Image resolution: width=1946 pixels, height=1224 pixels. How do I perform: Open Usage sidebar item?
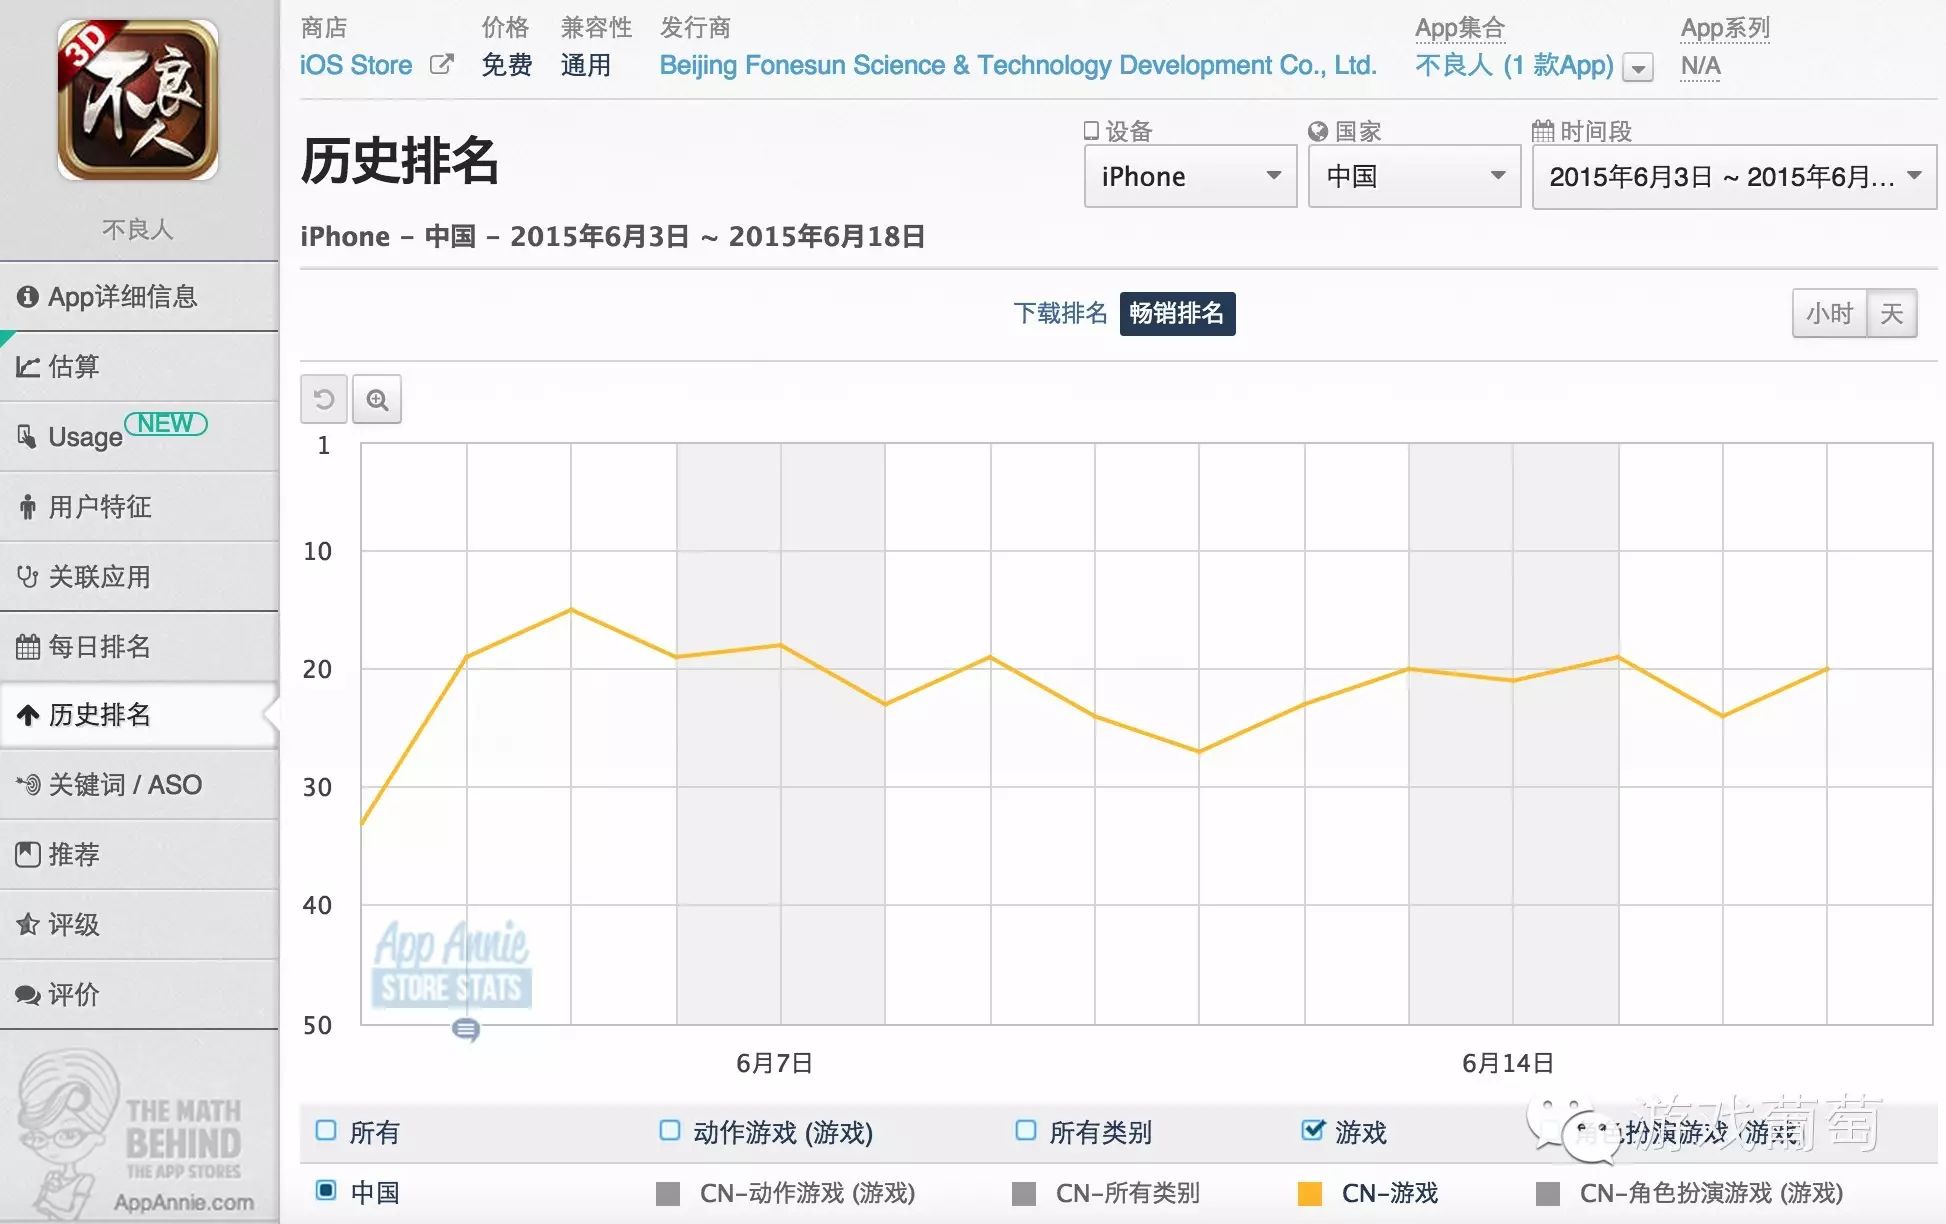[x=139, y=437]
